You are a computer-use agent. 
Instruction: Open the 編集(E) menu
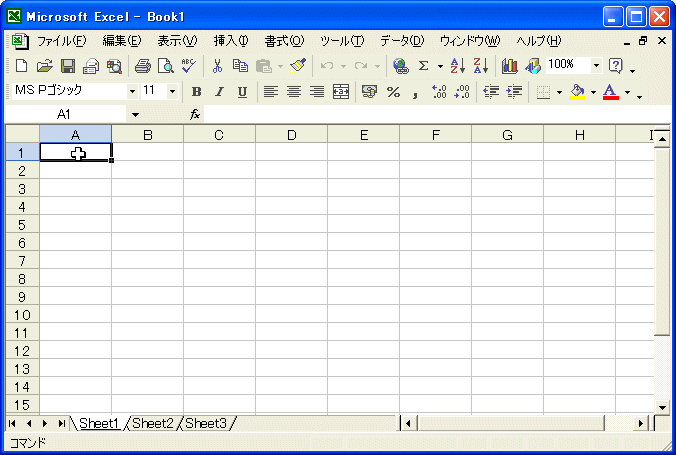coord(122,41)
